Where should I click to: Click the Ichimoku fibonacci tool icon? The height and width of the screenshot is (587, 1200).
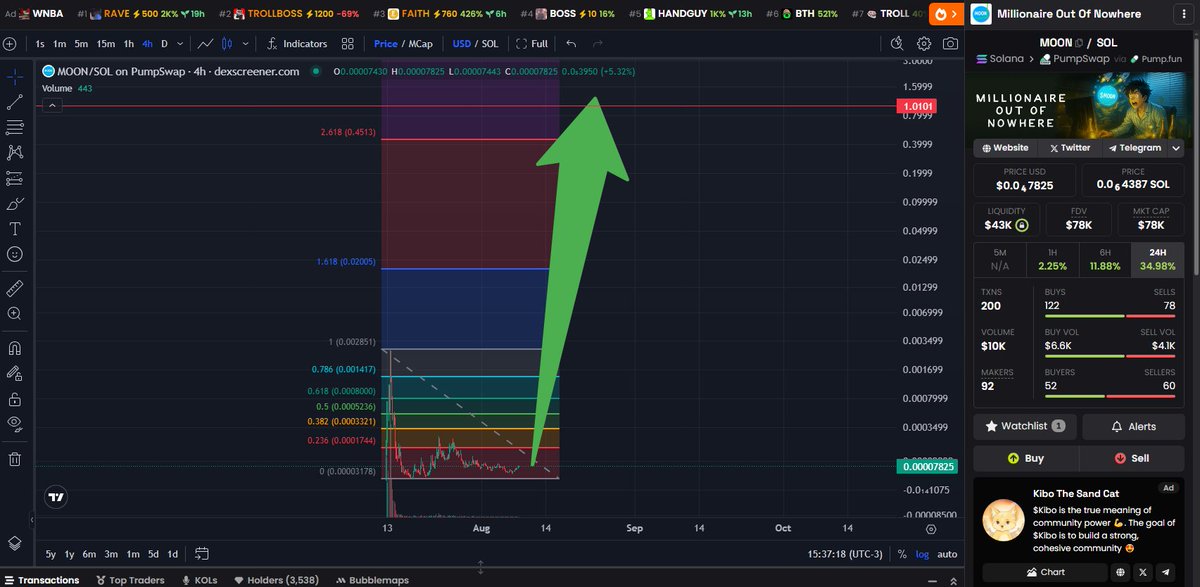(x=15, y=127)
